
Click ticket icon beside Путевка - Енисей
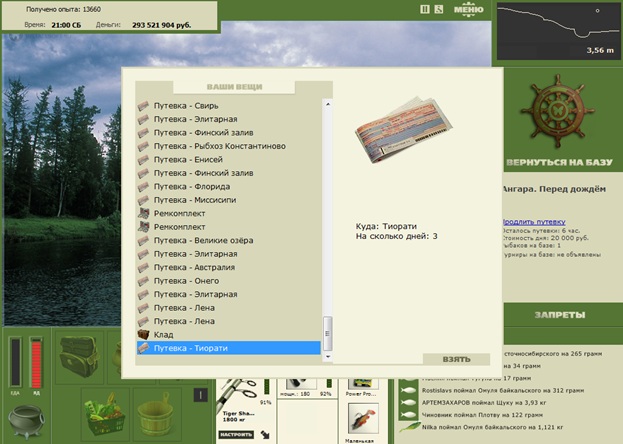coord(143,160)
